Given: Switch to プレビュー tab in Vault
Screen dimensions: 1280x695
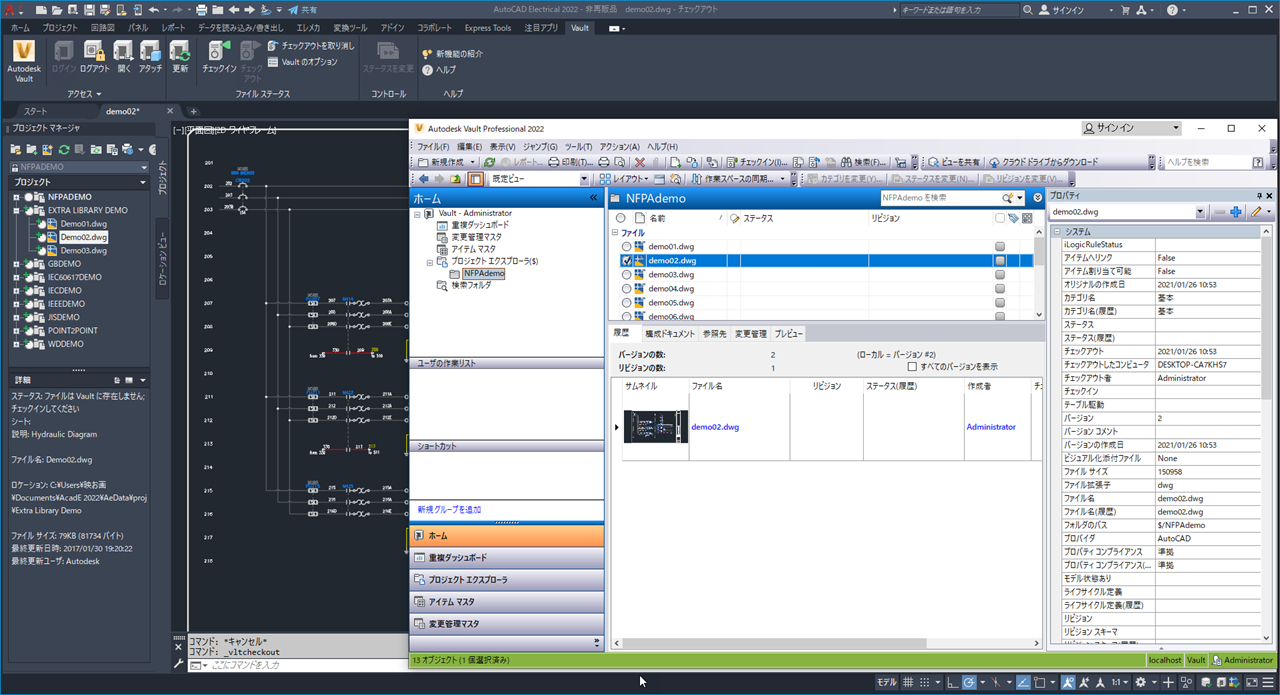Looking at the screenshot, I should click(788, 334).
